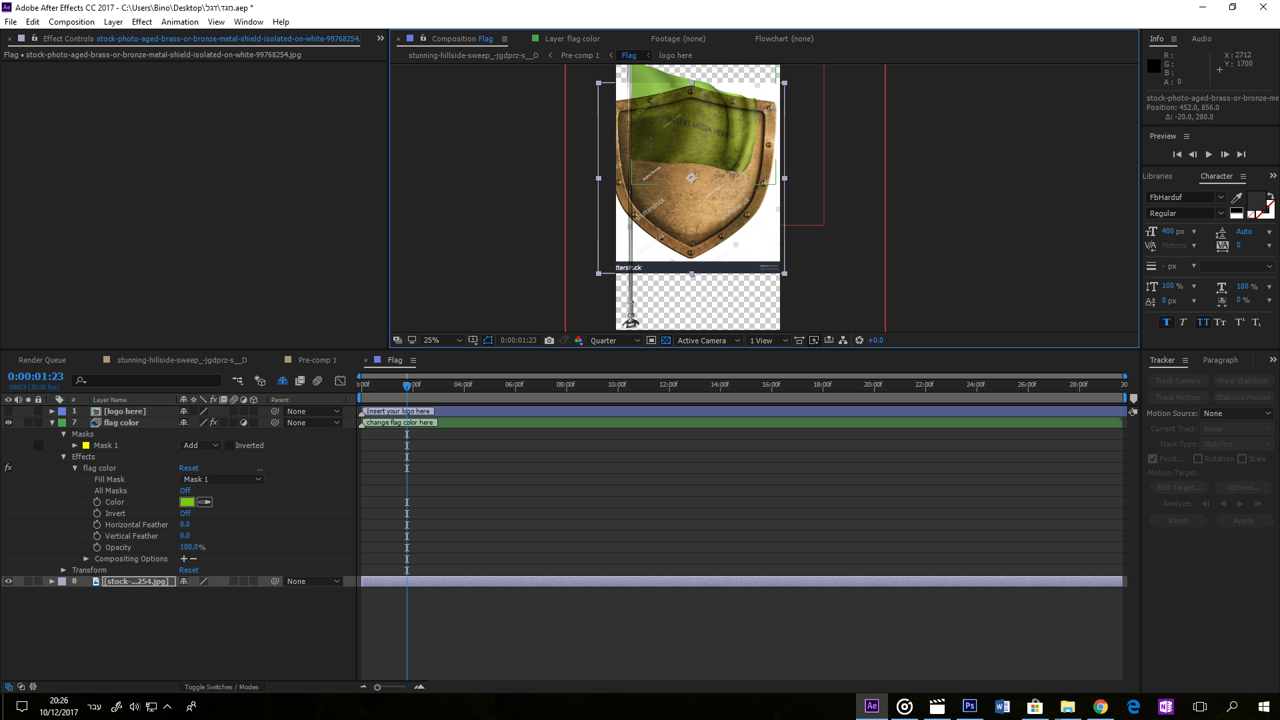Take a snapshot with the camera icon
This screenshot has width=1280, height=720.
(x=549, y=340)
